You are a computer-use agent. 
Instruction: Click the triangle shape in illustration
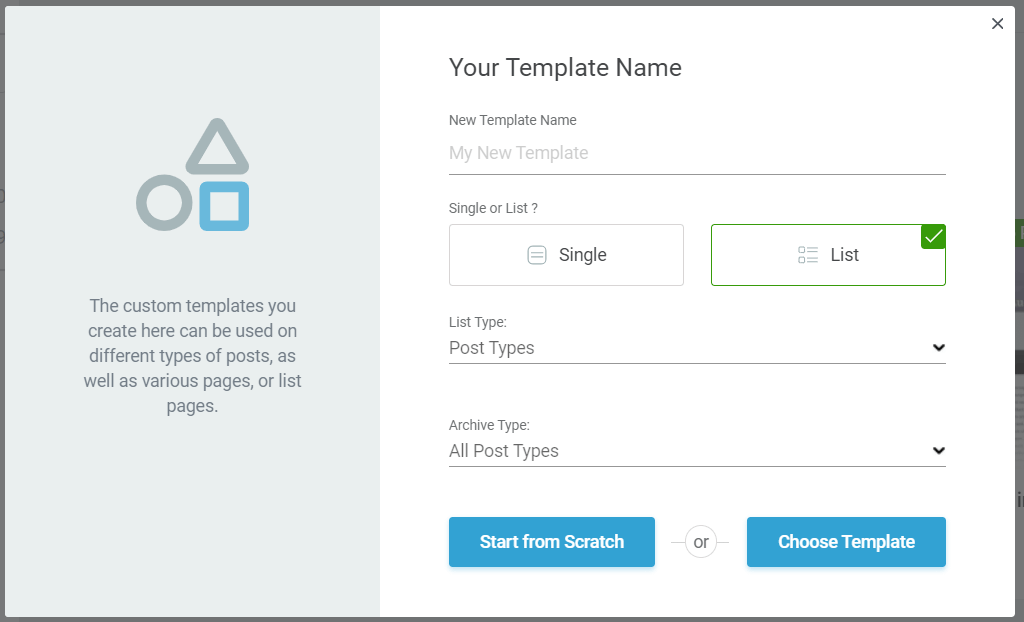click(x=217, y=148)
